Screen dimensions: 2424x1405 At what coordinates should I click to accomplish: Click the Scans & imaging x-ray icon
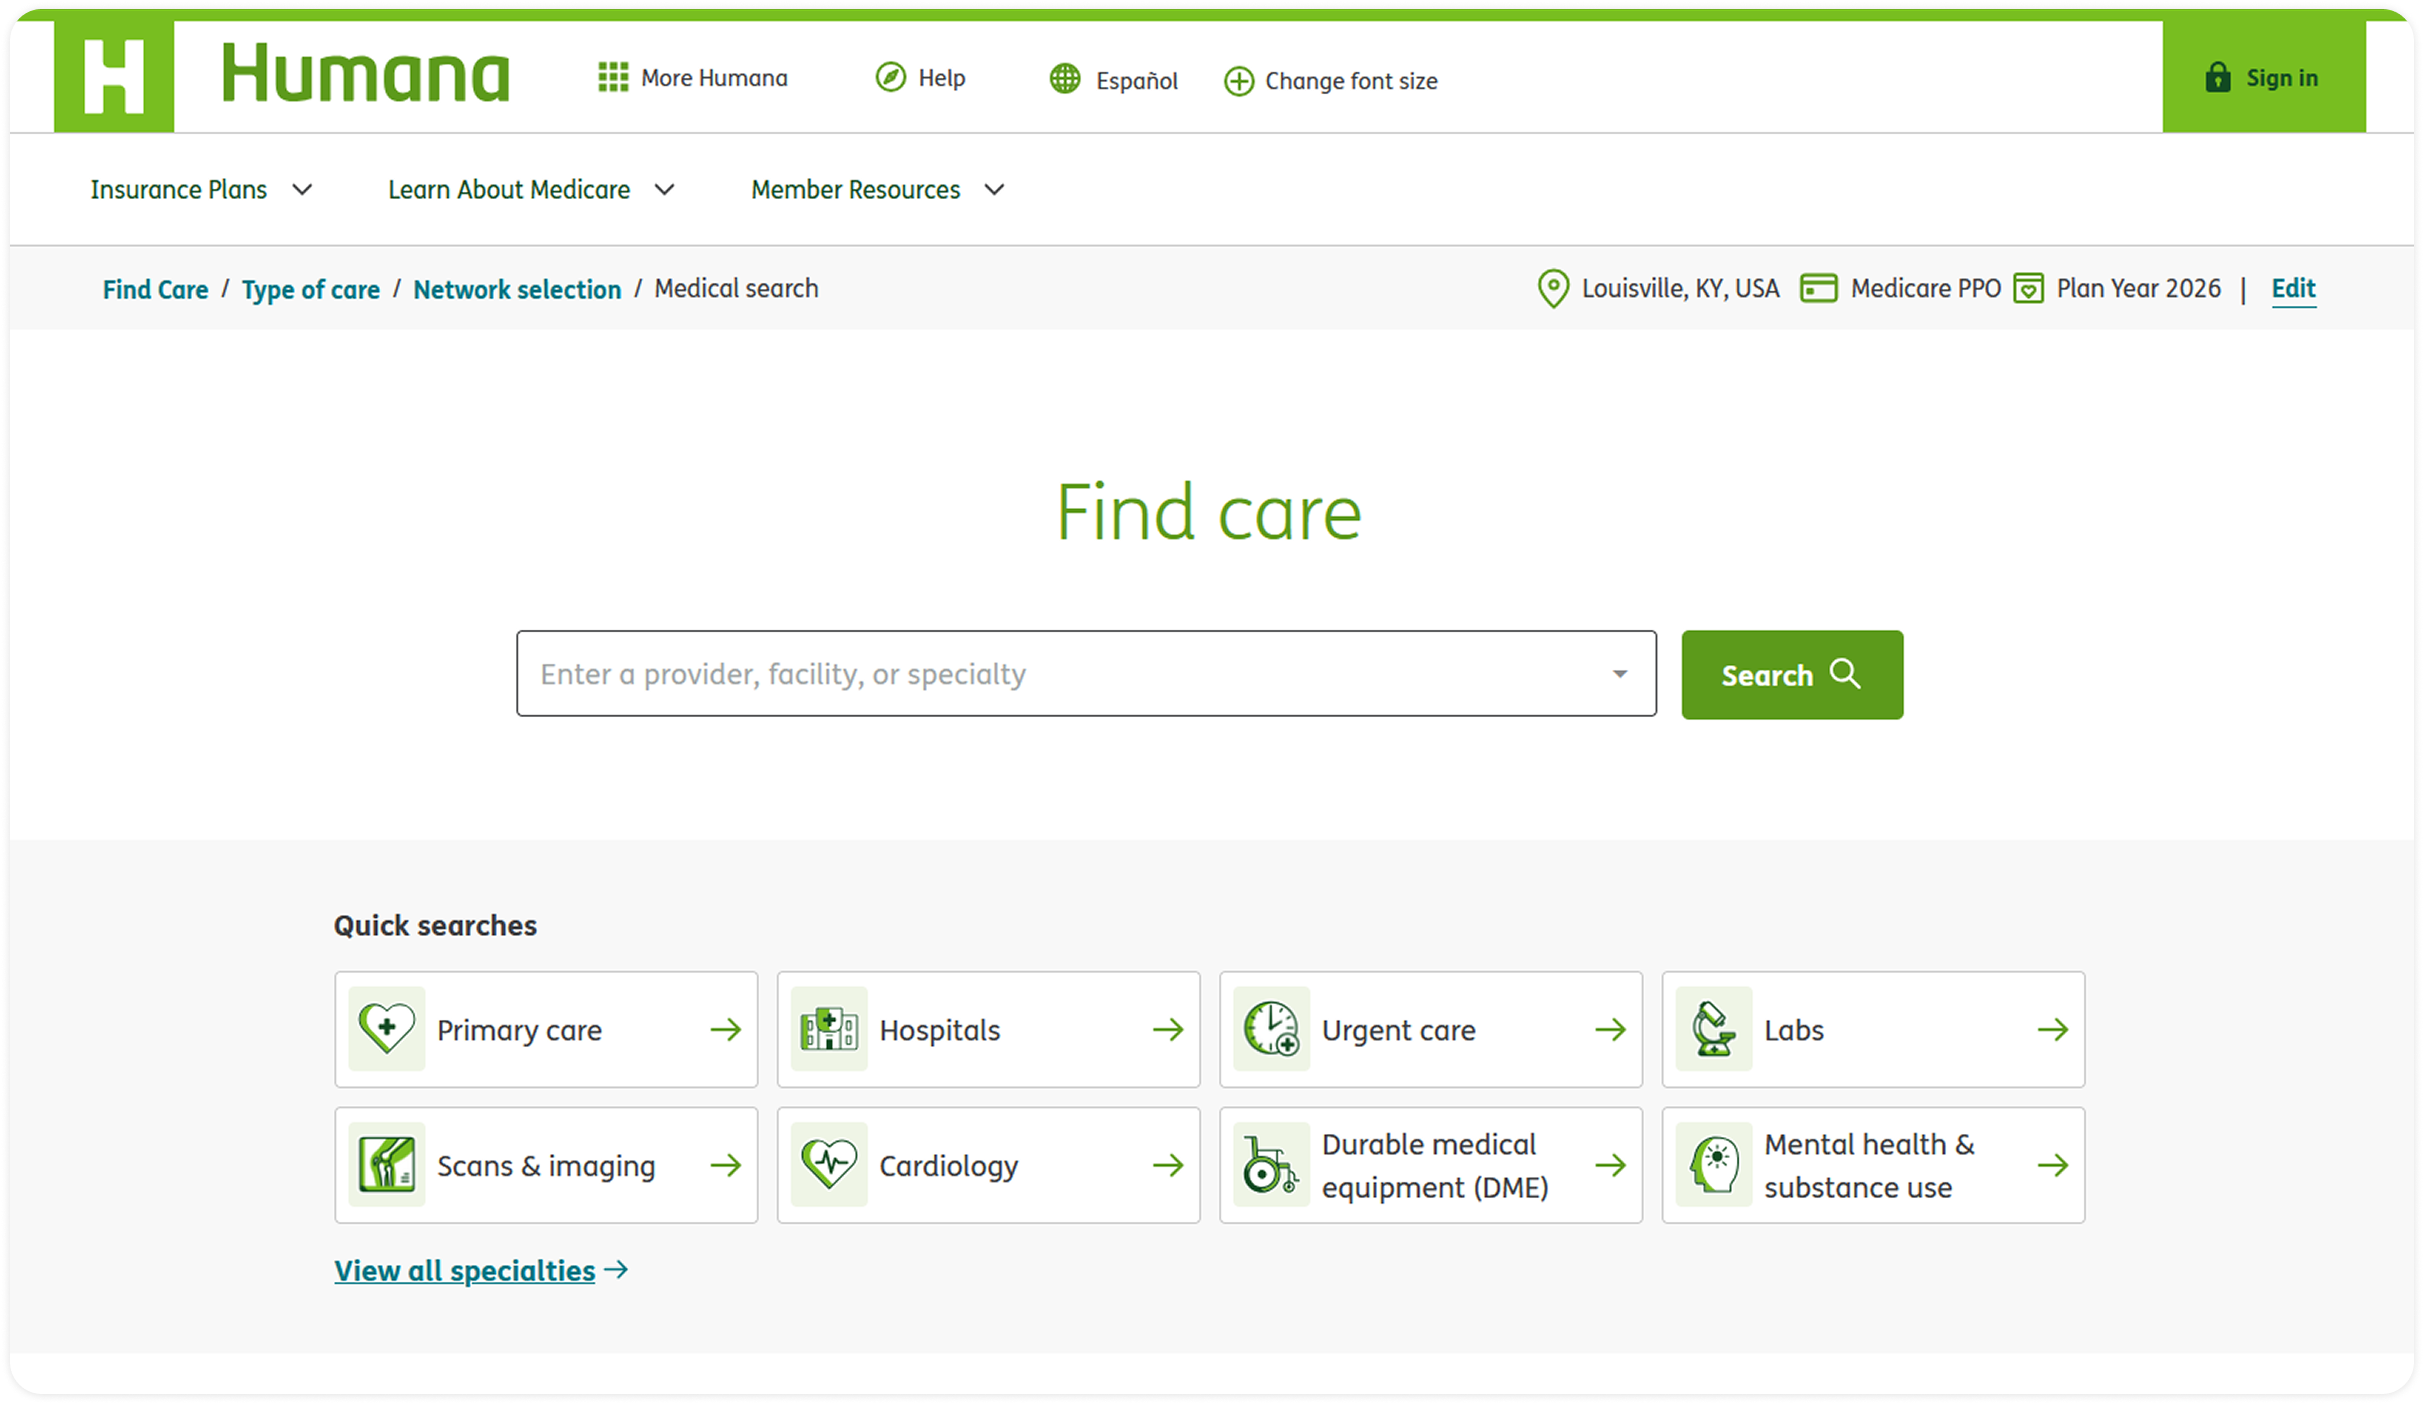[x=387, y=1165]
